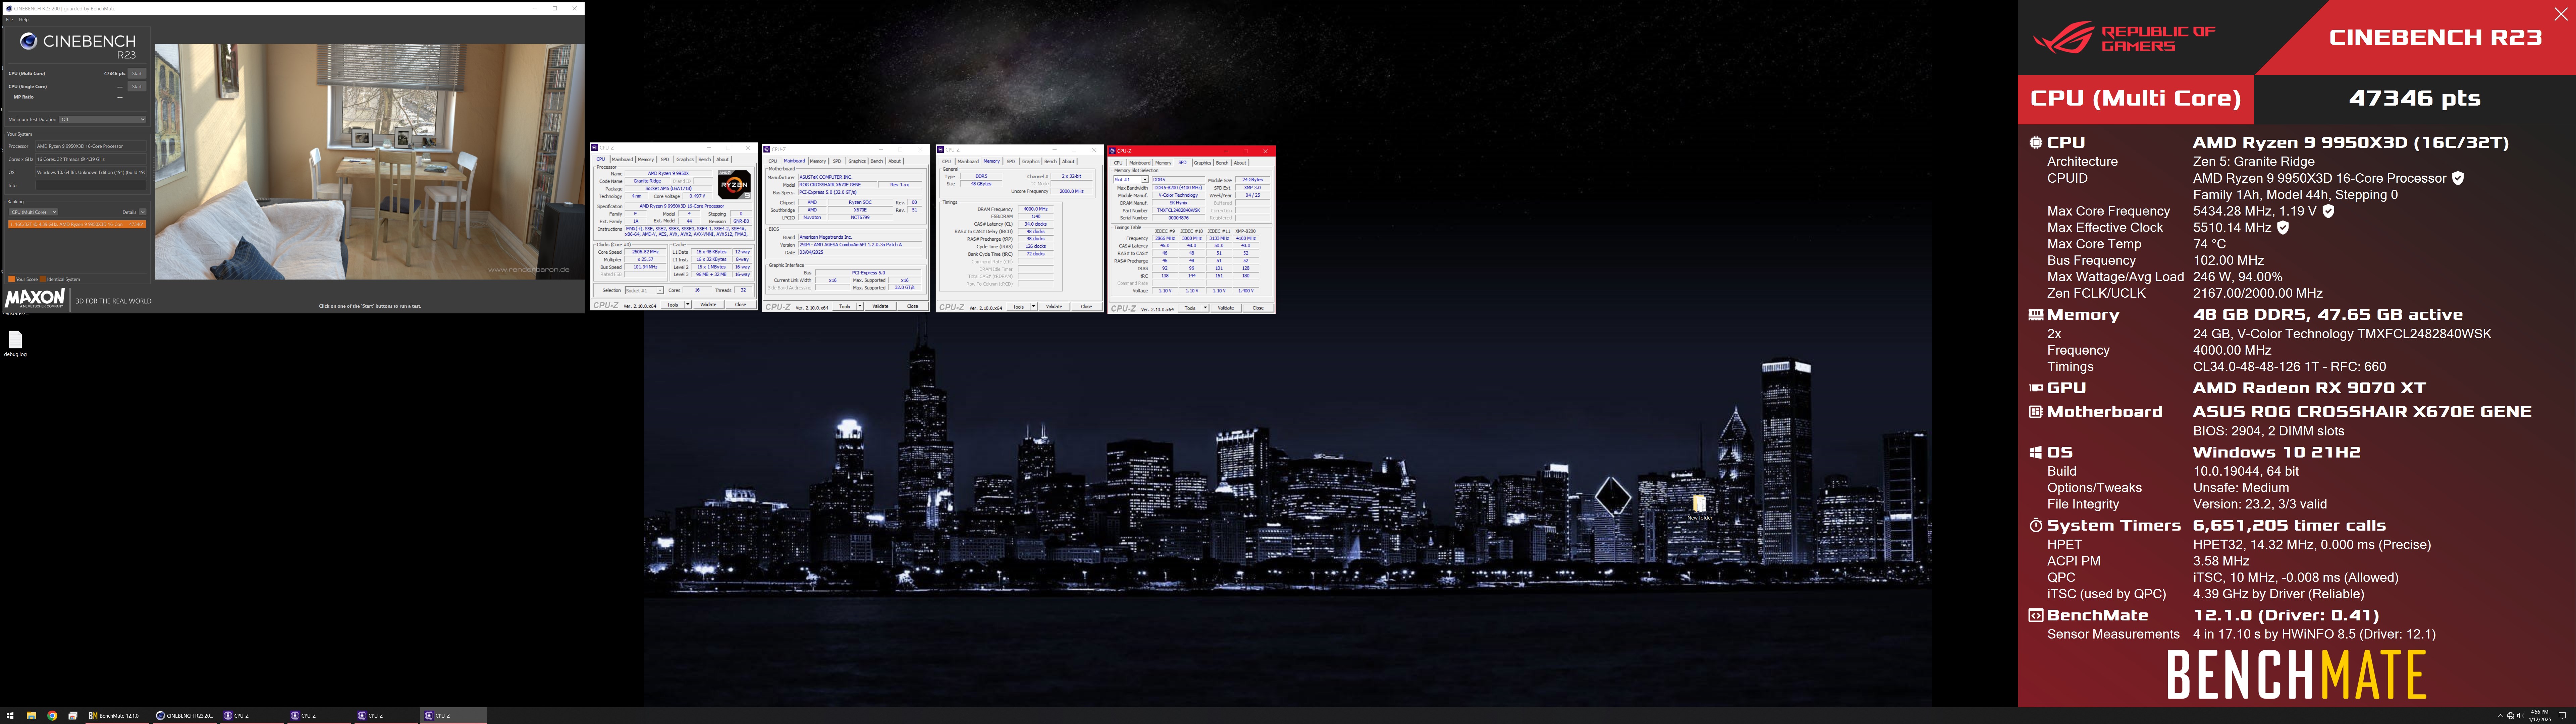Click the Info input field in Cinebench
2576x724 pixels.
pos(91,185)
